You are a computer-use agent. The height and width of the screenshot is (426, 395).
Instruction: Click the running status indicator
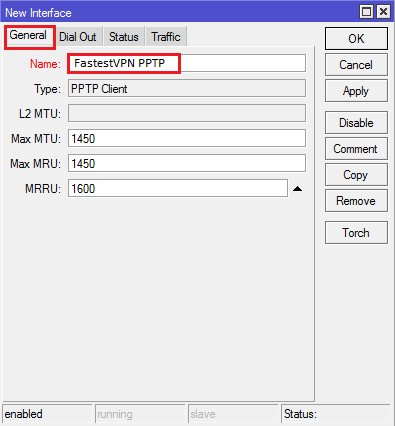coord(140,414)
